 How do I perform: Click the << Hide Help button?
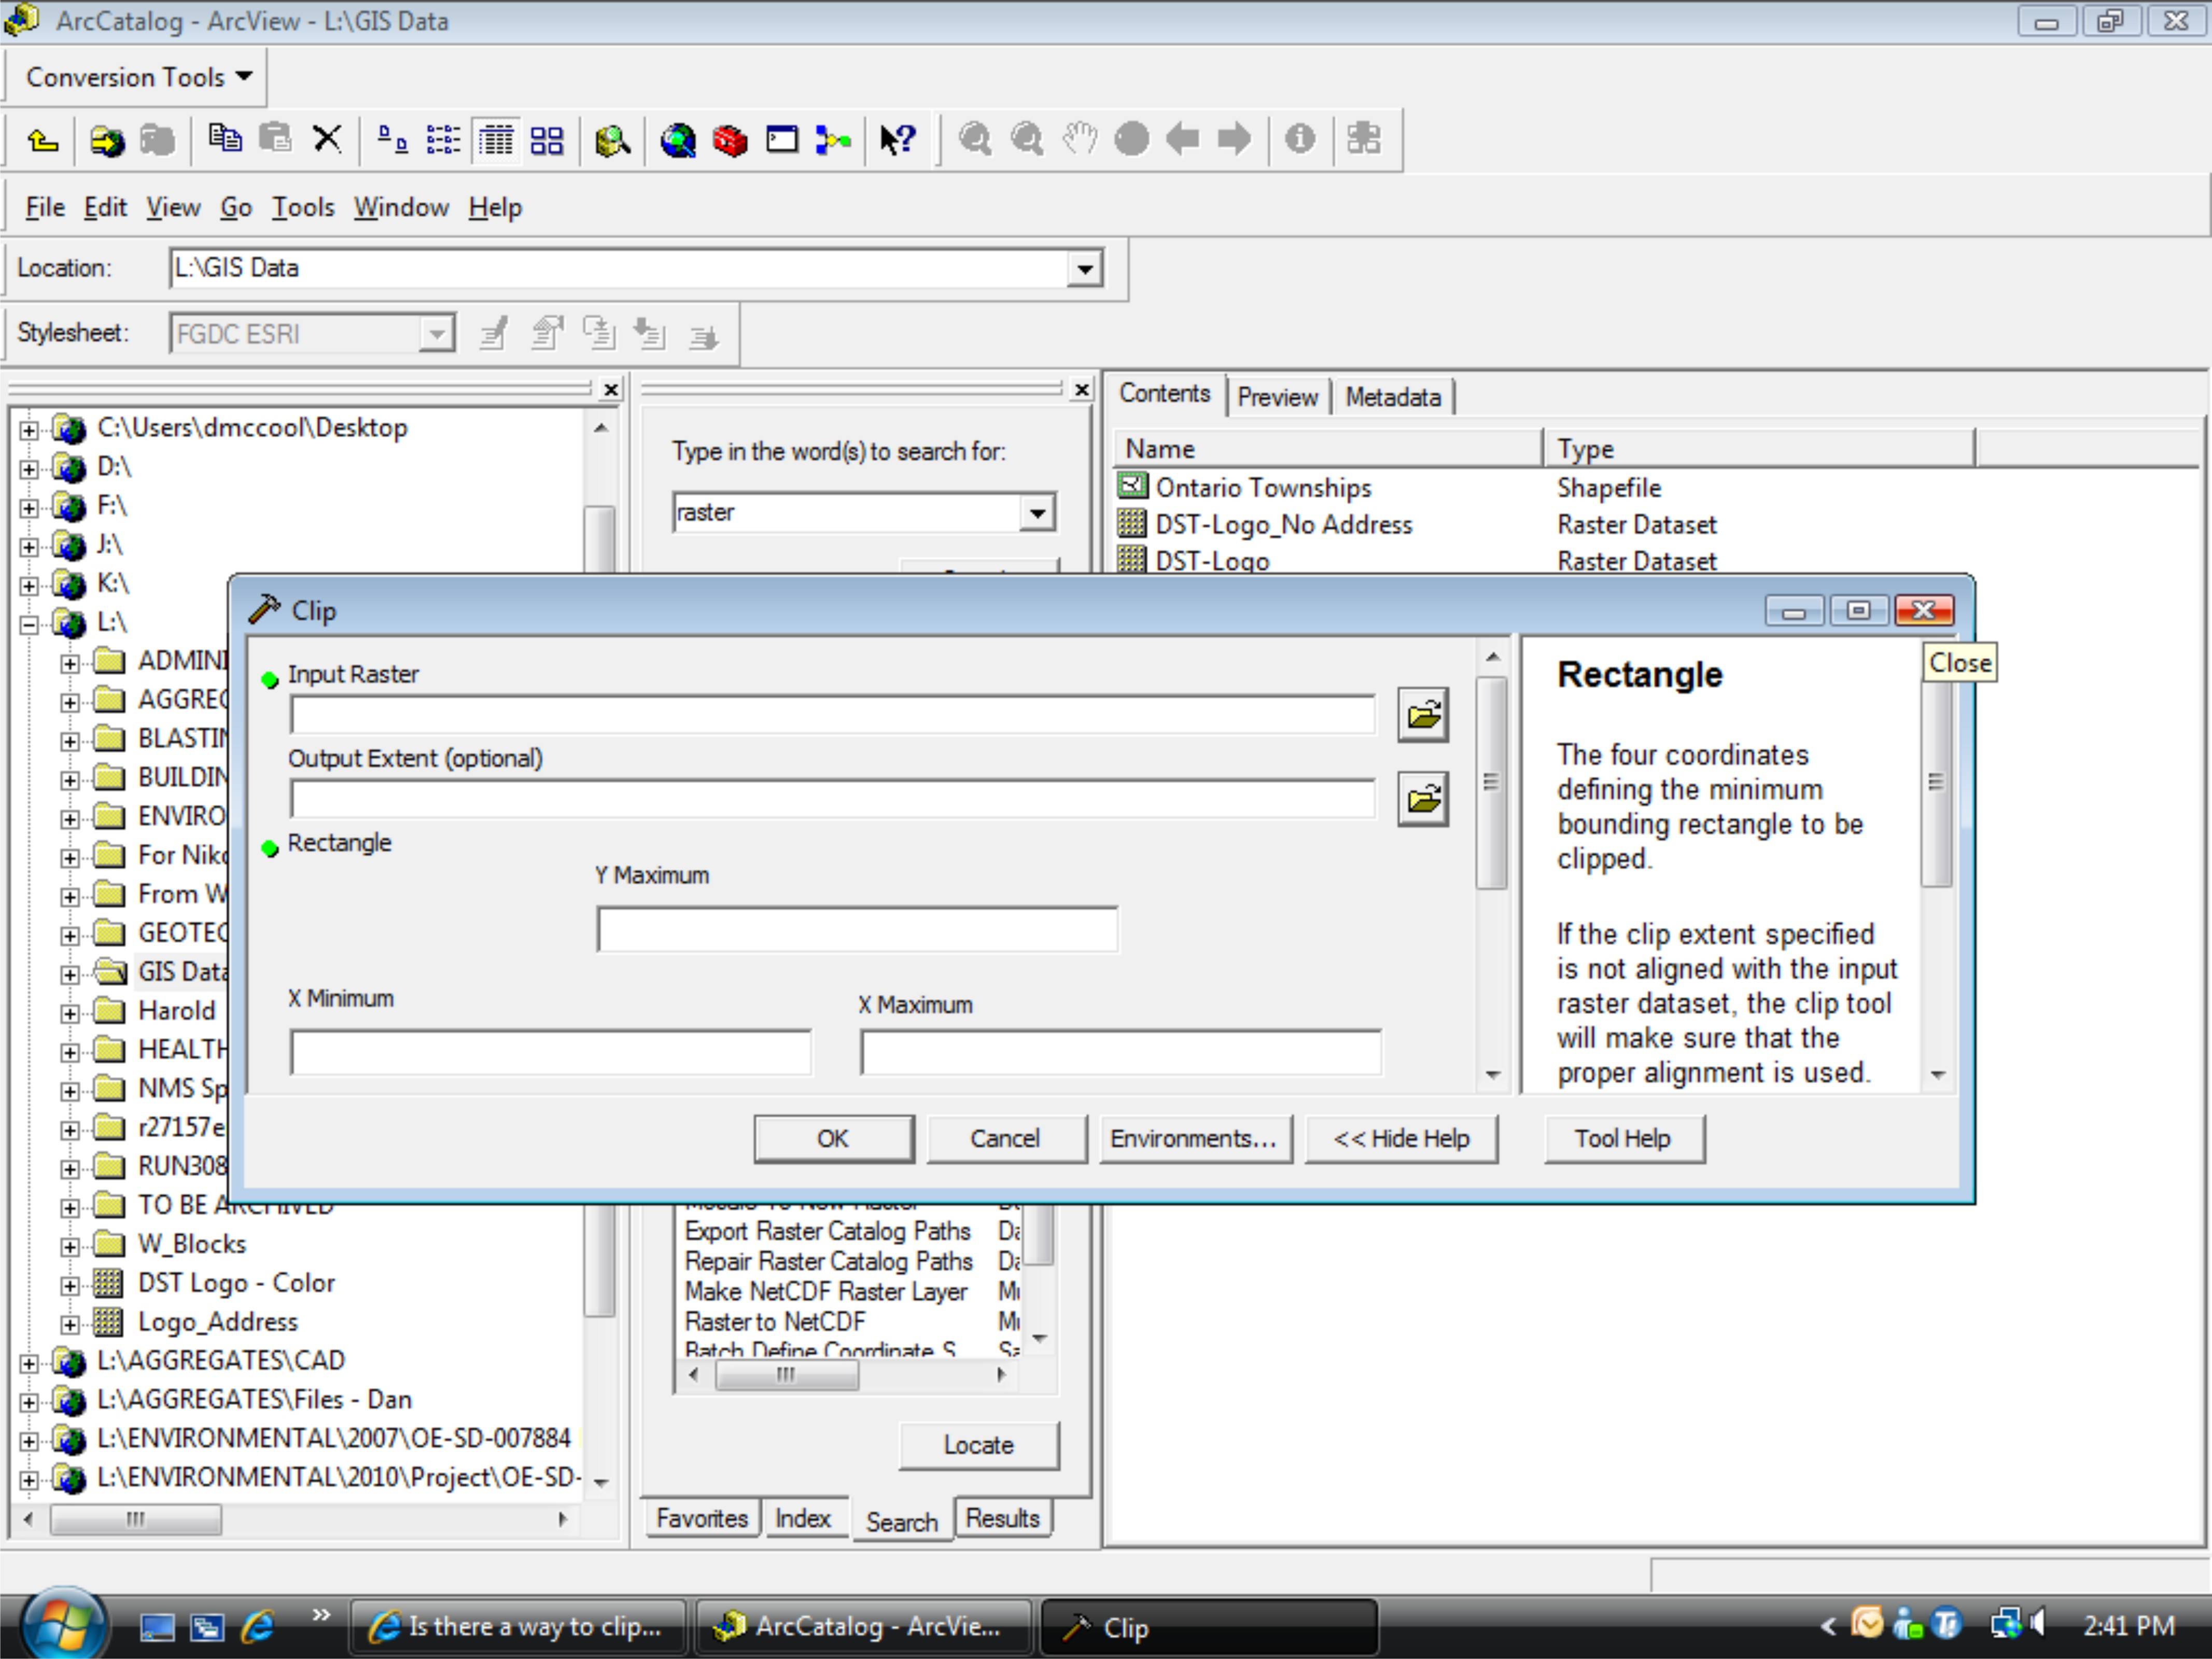point(1401,1138)
